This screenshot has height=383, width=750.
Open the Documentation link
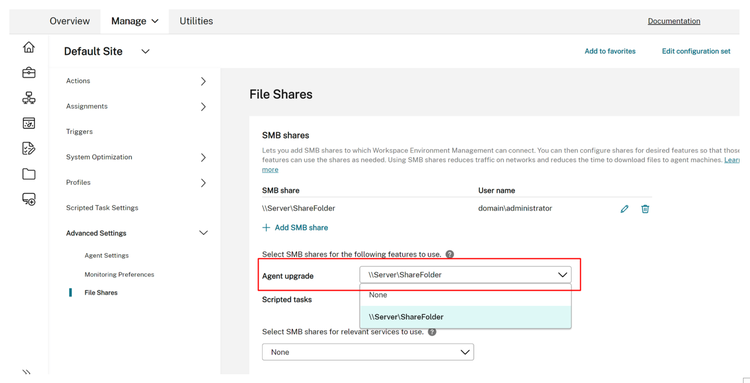[x=674, y=21]
